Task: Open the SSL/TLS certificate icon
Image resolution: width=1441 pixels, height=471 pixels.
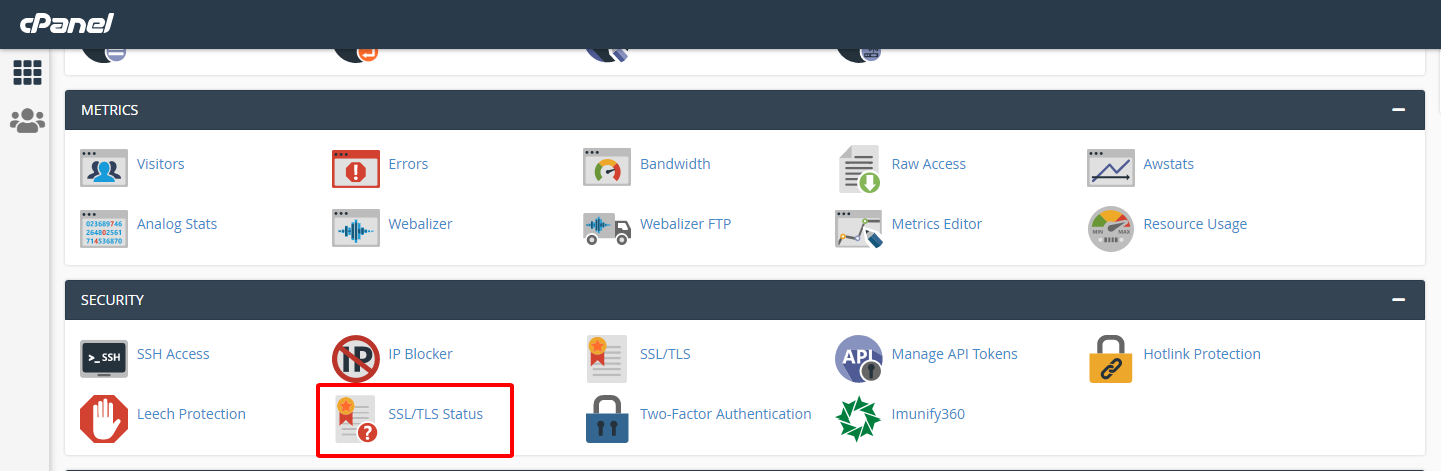Action: 607,359
